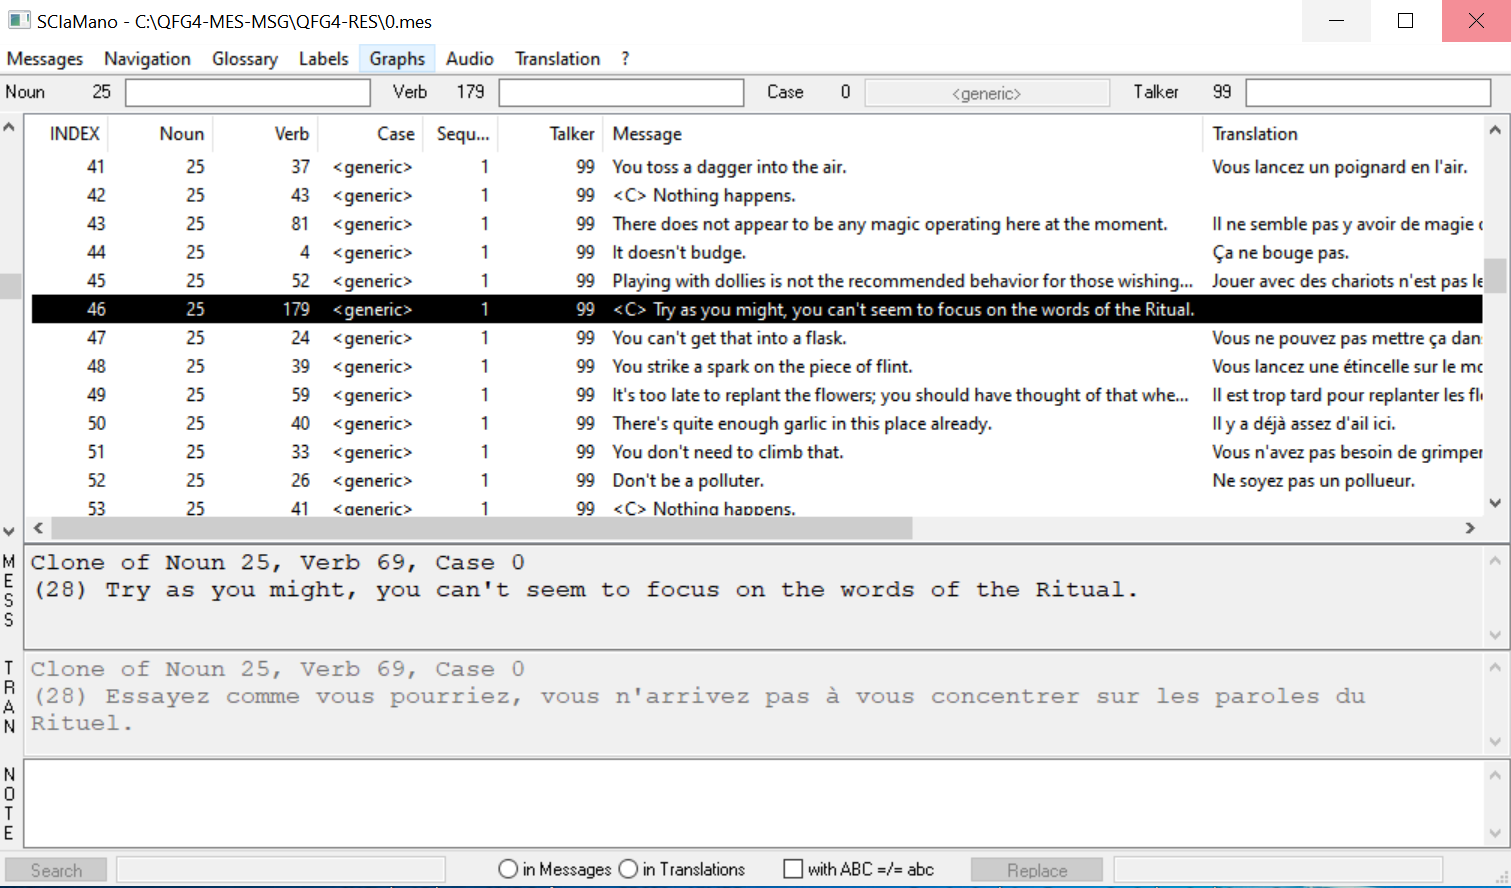Click the horizontal scroll left arrow
Viewport: 1511px width, 888px height.
coord(39,527)
